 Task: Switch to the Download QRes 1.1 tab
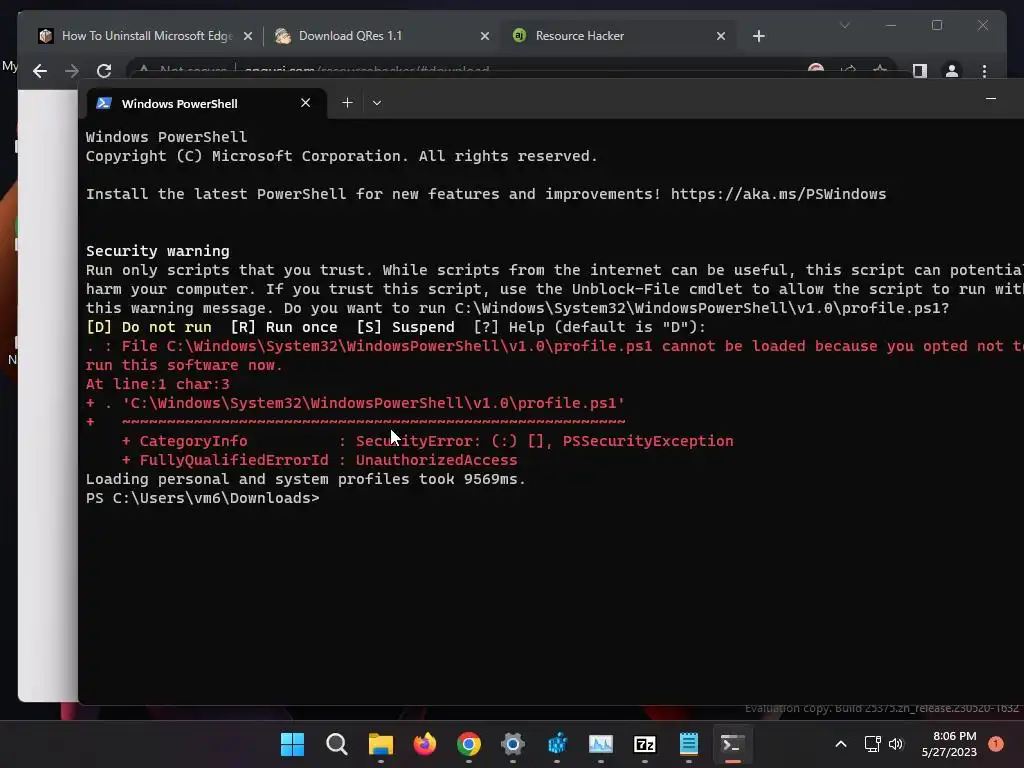(x=382, y=36)
